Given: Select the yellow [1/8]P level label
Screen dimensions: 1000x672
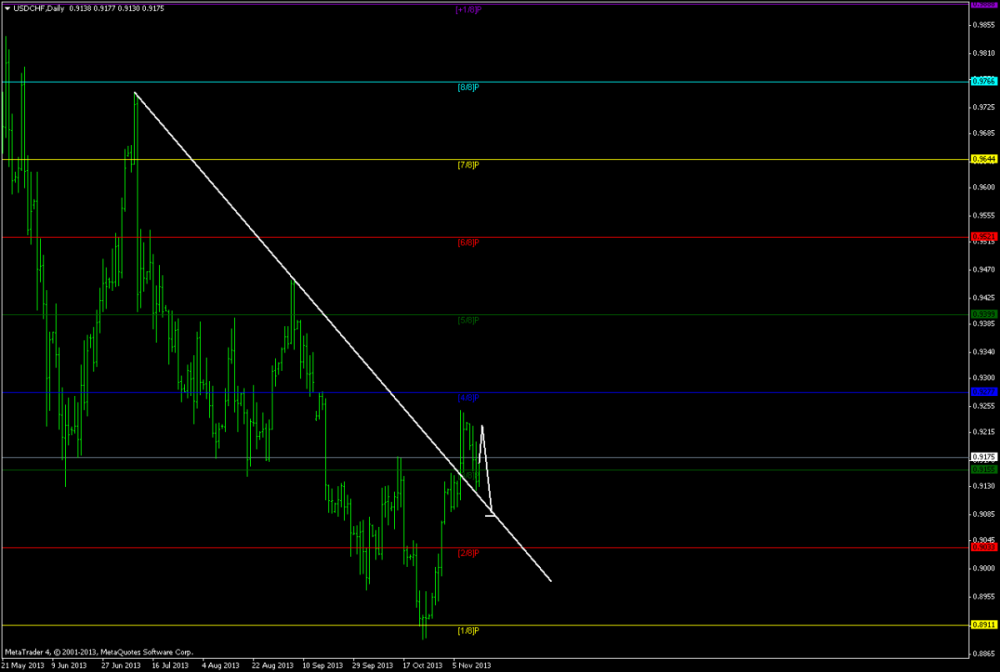Looking at the screenshot, I should (469, 631).
